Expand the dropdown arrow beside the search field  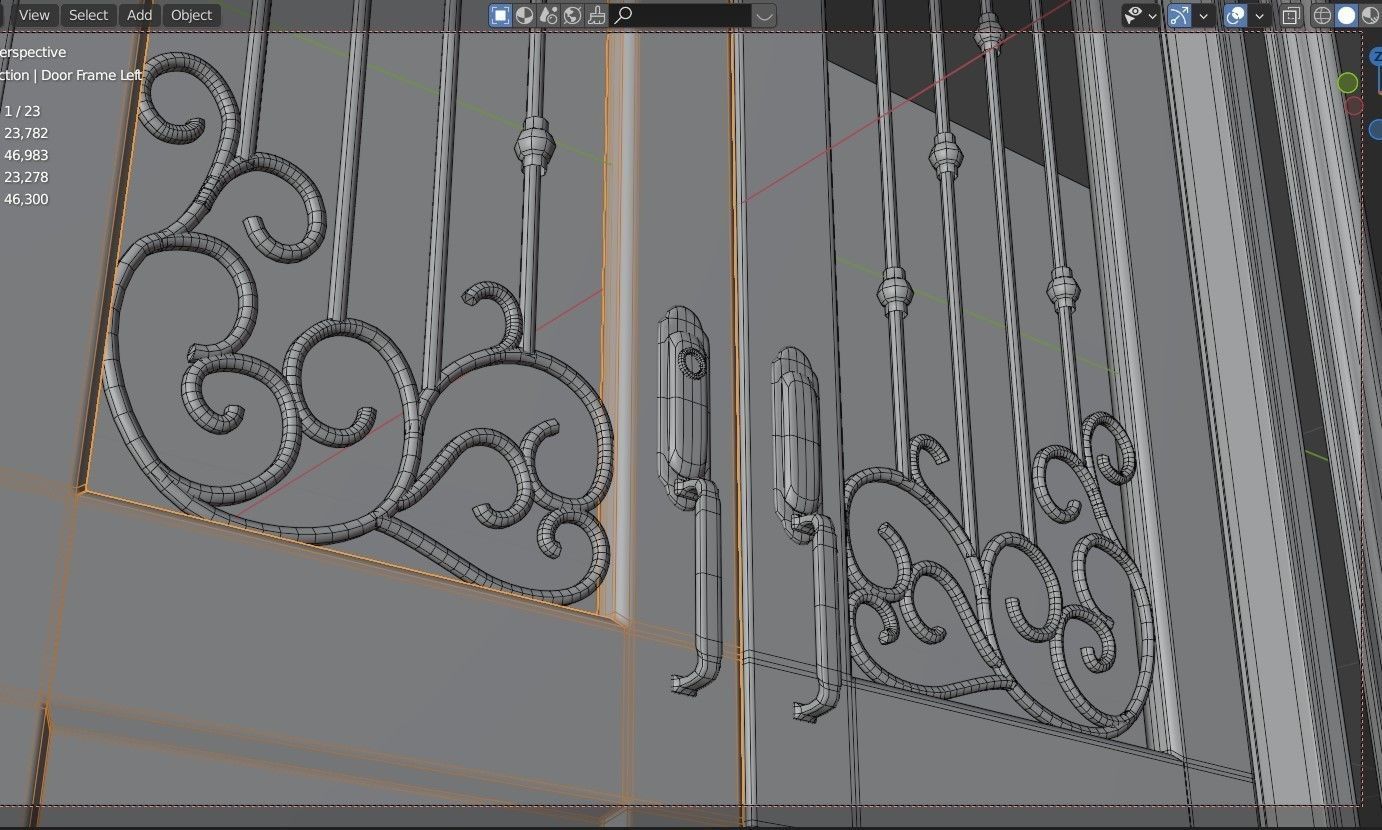tap(763, 15)
